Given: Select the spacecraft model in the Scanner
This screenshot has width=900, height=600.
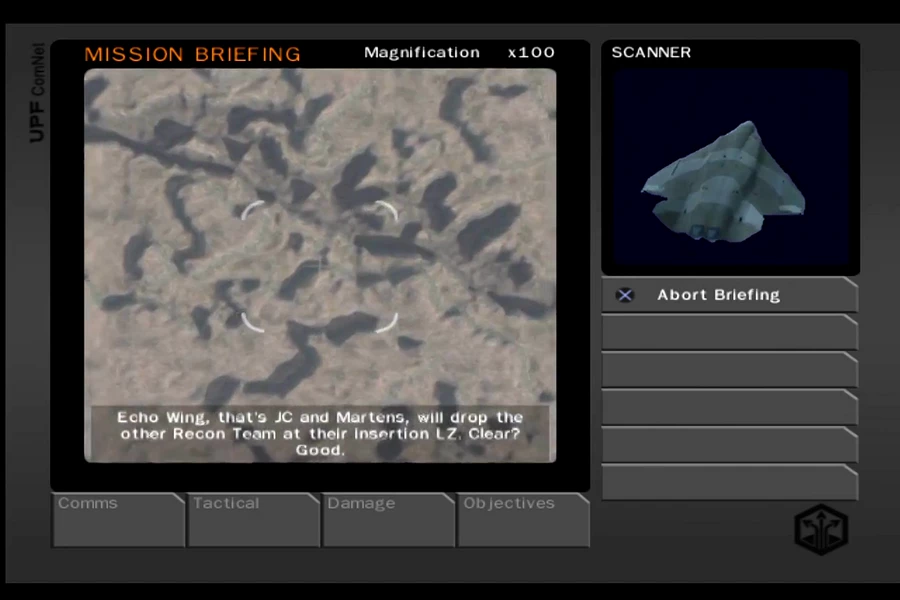Looking at the screenshot, I should point(723,183).
